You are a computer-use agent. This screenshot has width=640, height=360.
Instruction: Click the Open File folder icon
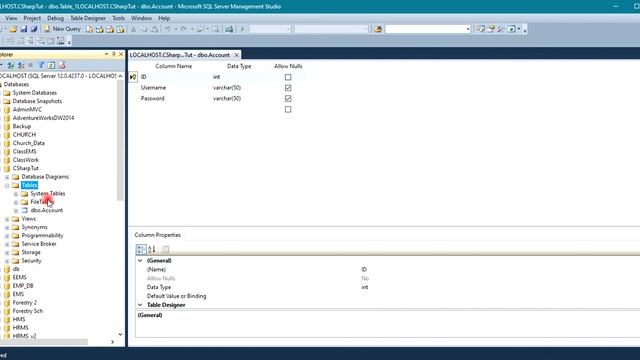13,29
